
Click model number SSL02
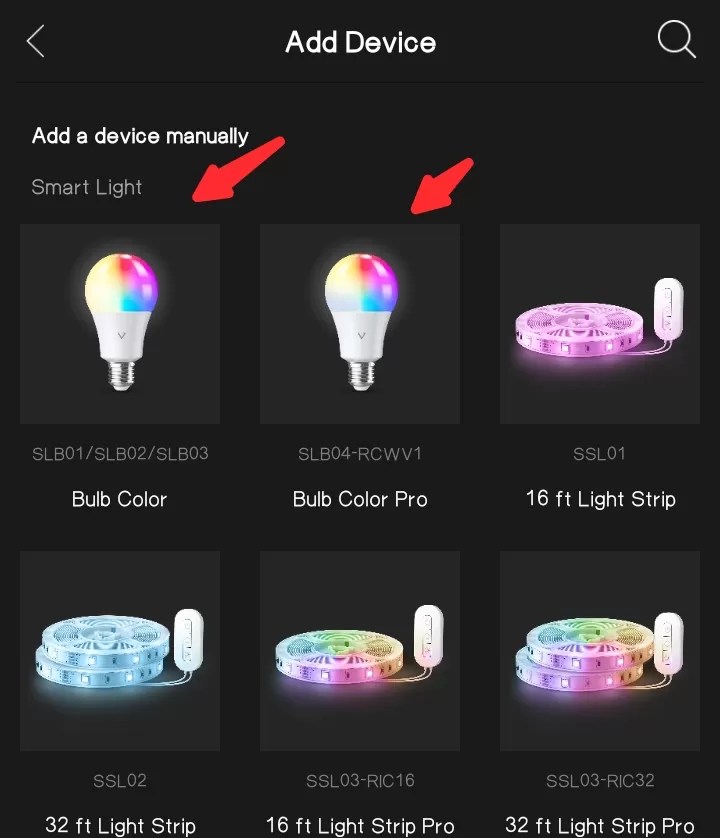point(120,781)
